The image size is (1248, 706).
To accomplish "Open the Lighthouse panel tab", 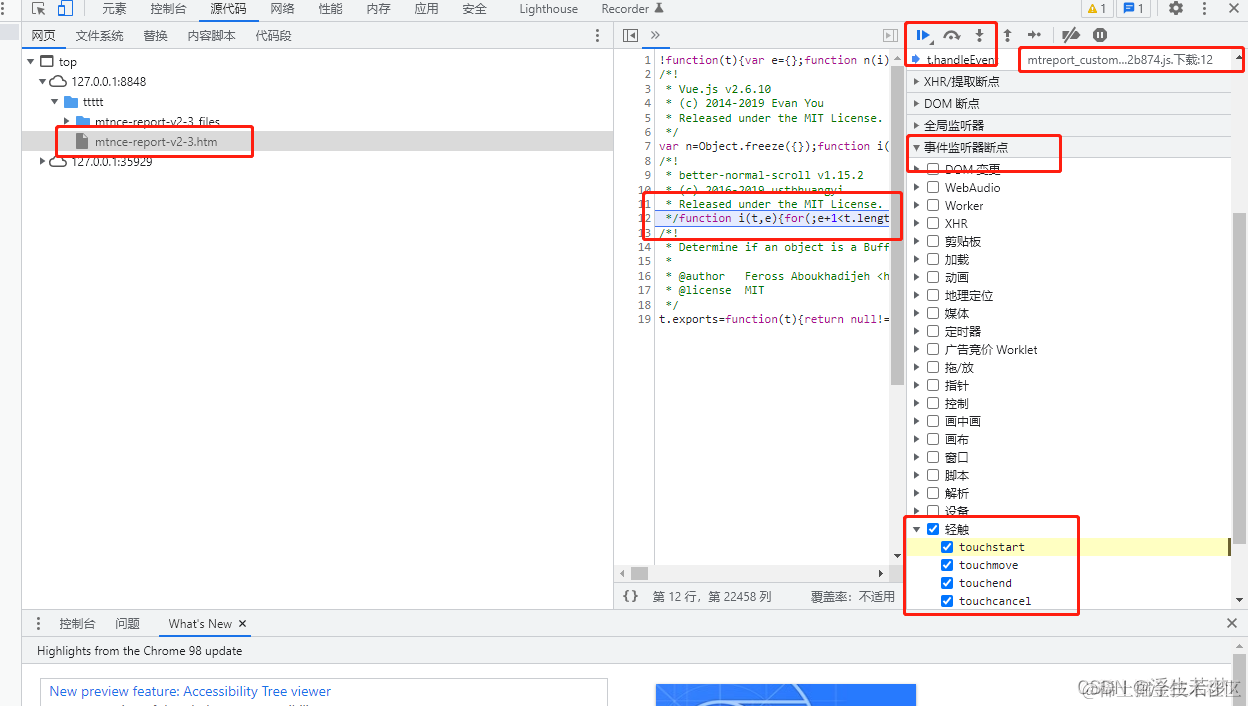I will (548, 9).
